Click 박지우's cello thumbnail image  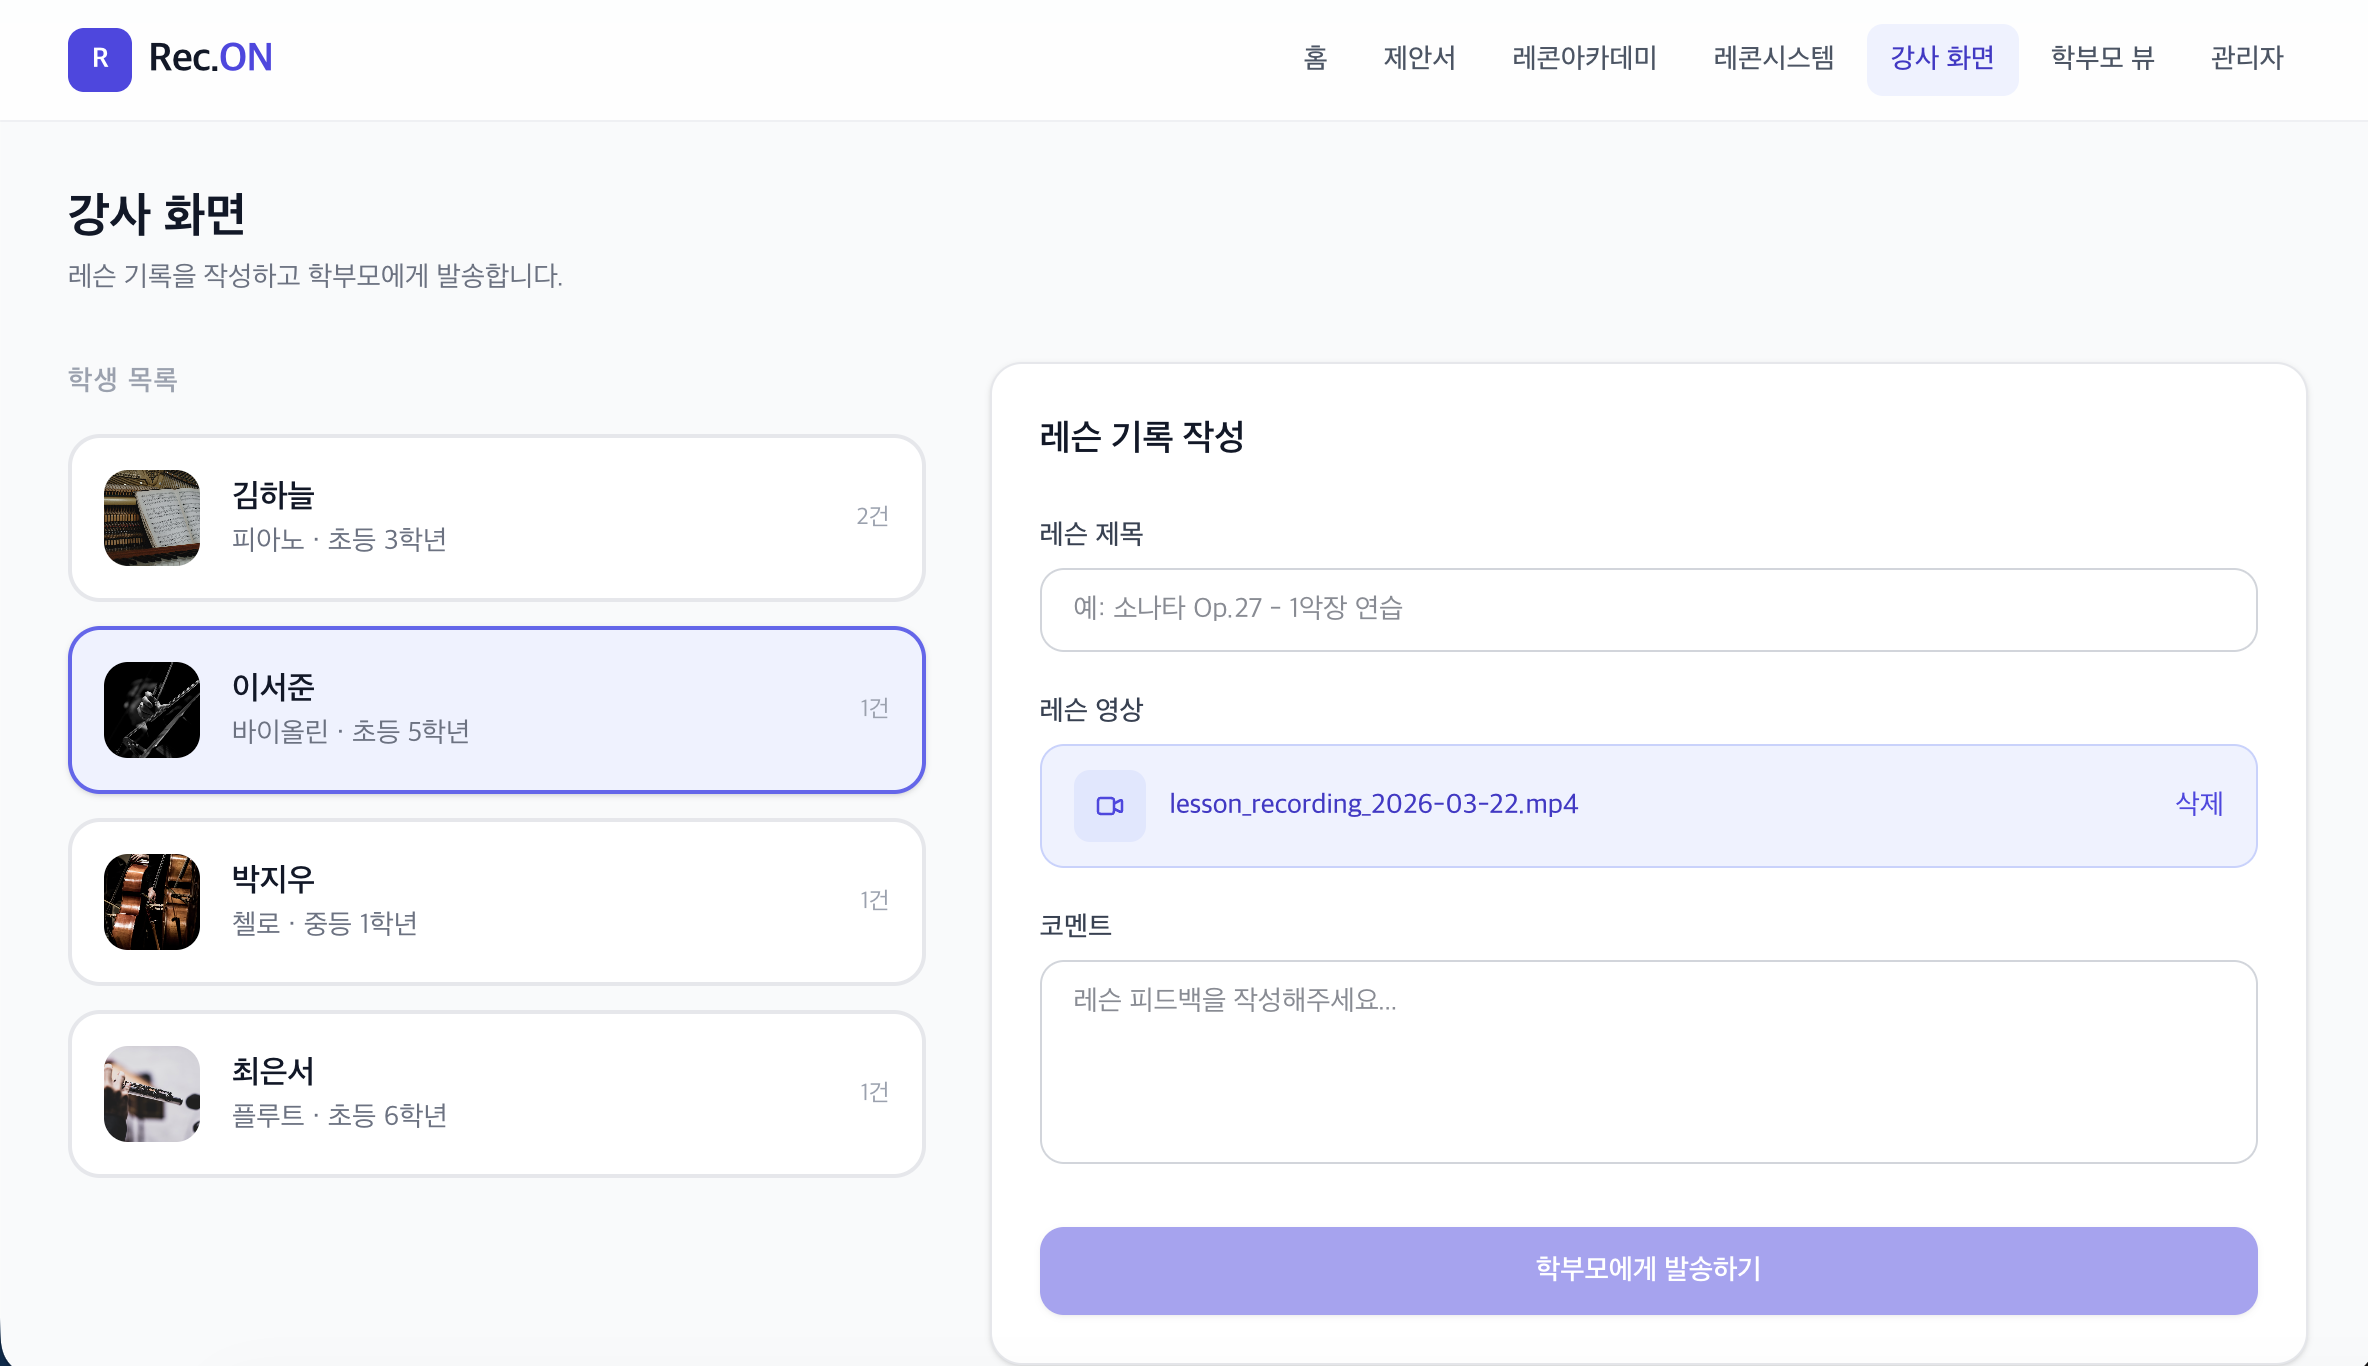pos(151,901)
